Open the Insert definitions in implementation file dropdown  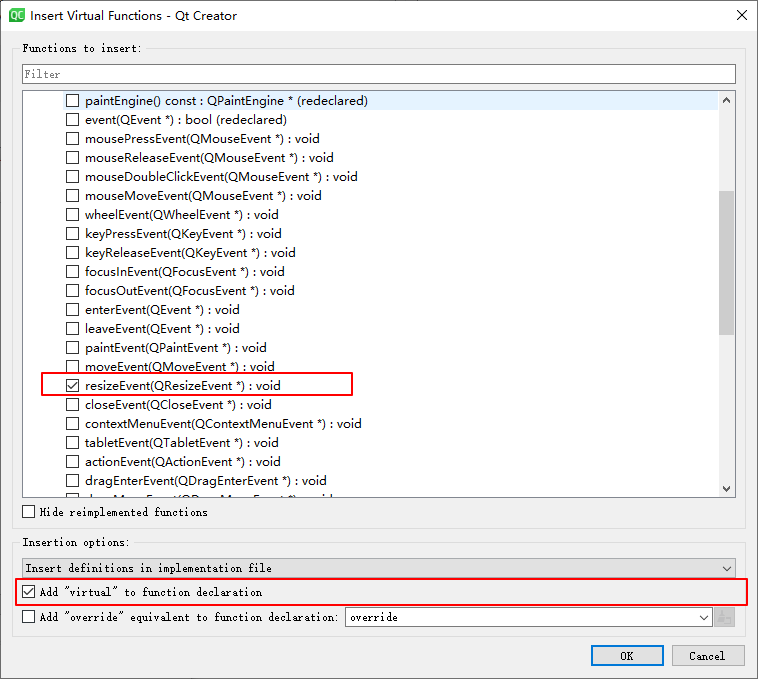[379, 568]
